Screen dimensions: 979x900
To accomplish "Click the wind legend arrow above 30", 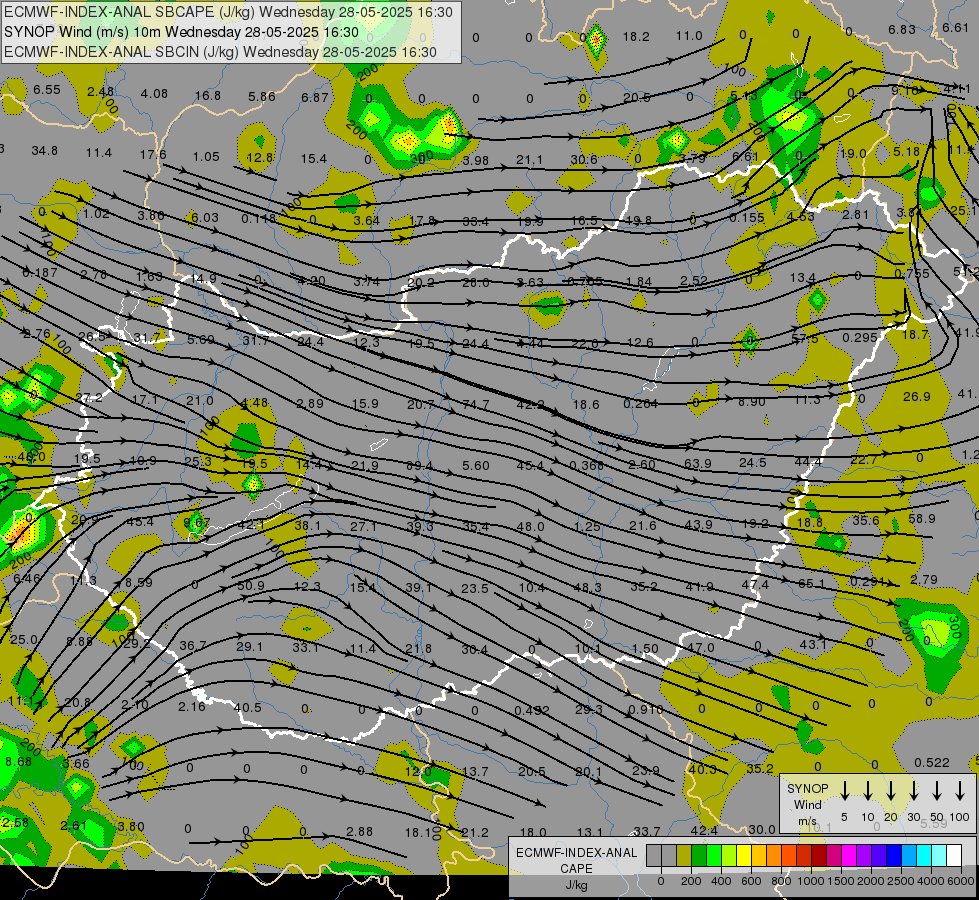I will point(914,791).
